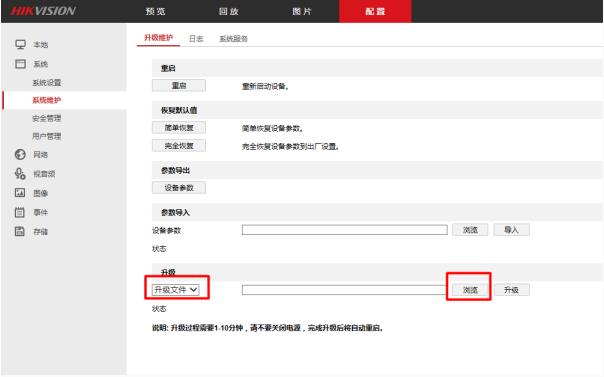
Task: Select the 本地 monitor icon in sidebar
Action: (x=20, y=44)
